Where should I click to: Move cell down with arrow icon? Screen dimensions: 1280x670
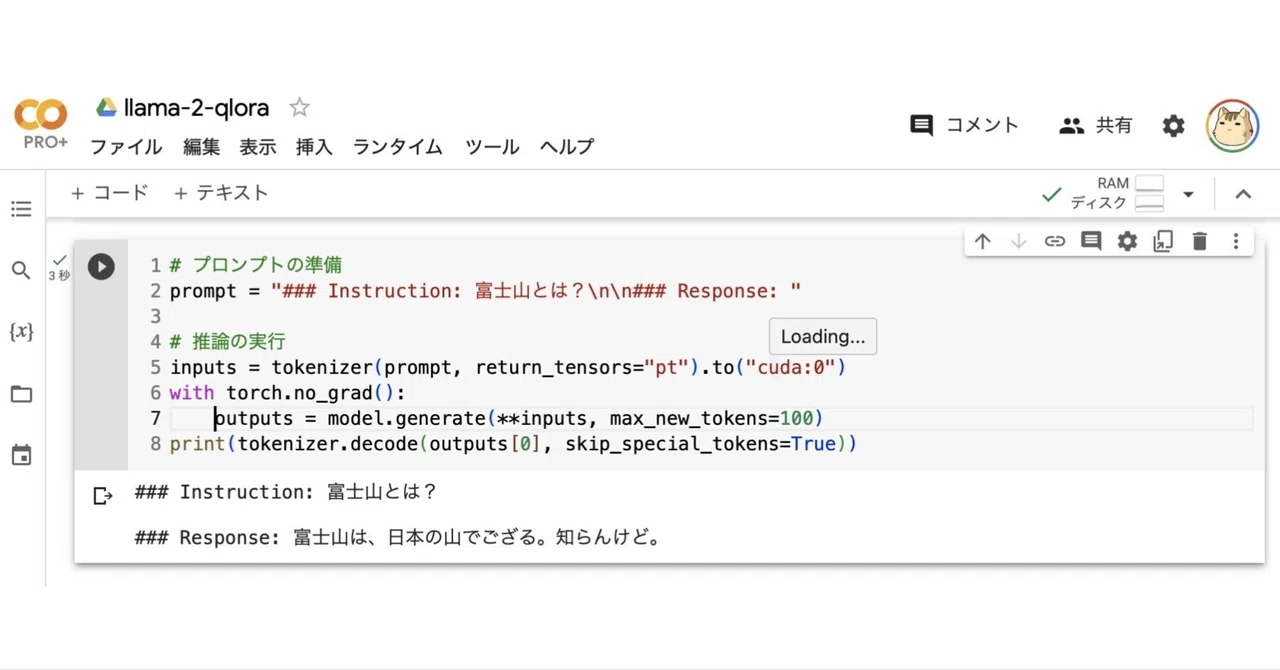pyautogui.click(x=1019, y=241)
